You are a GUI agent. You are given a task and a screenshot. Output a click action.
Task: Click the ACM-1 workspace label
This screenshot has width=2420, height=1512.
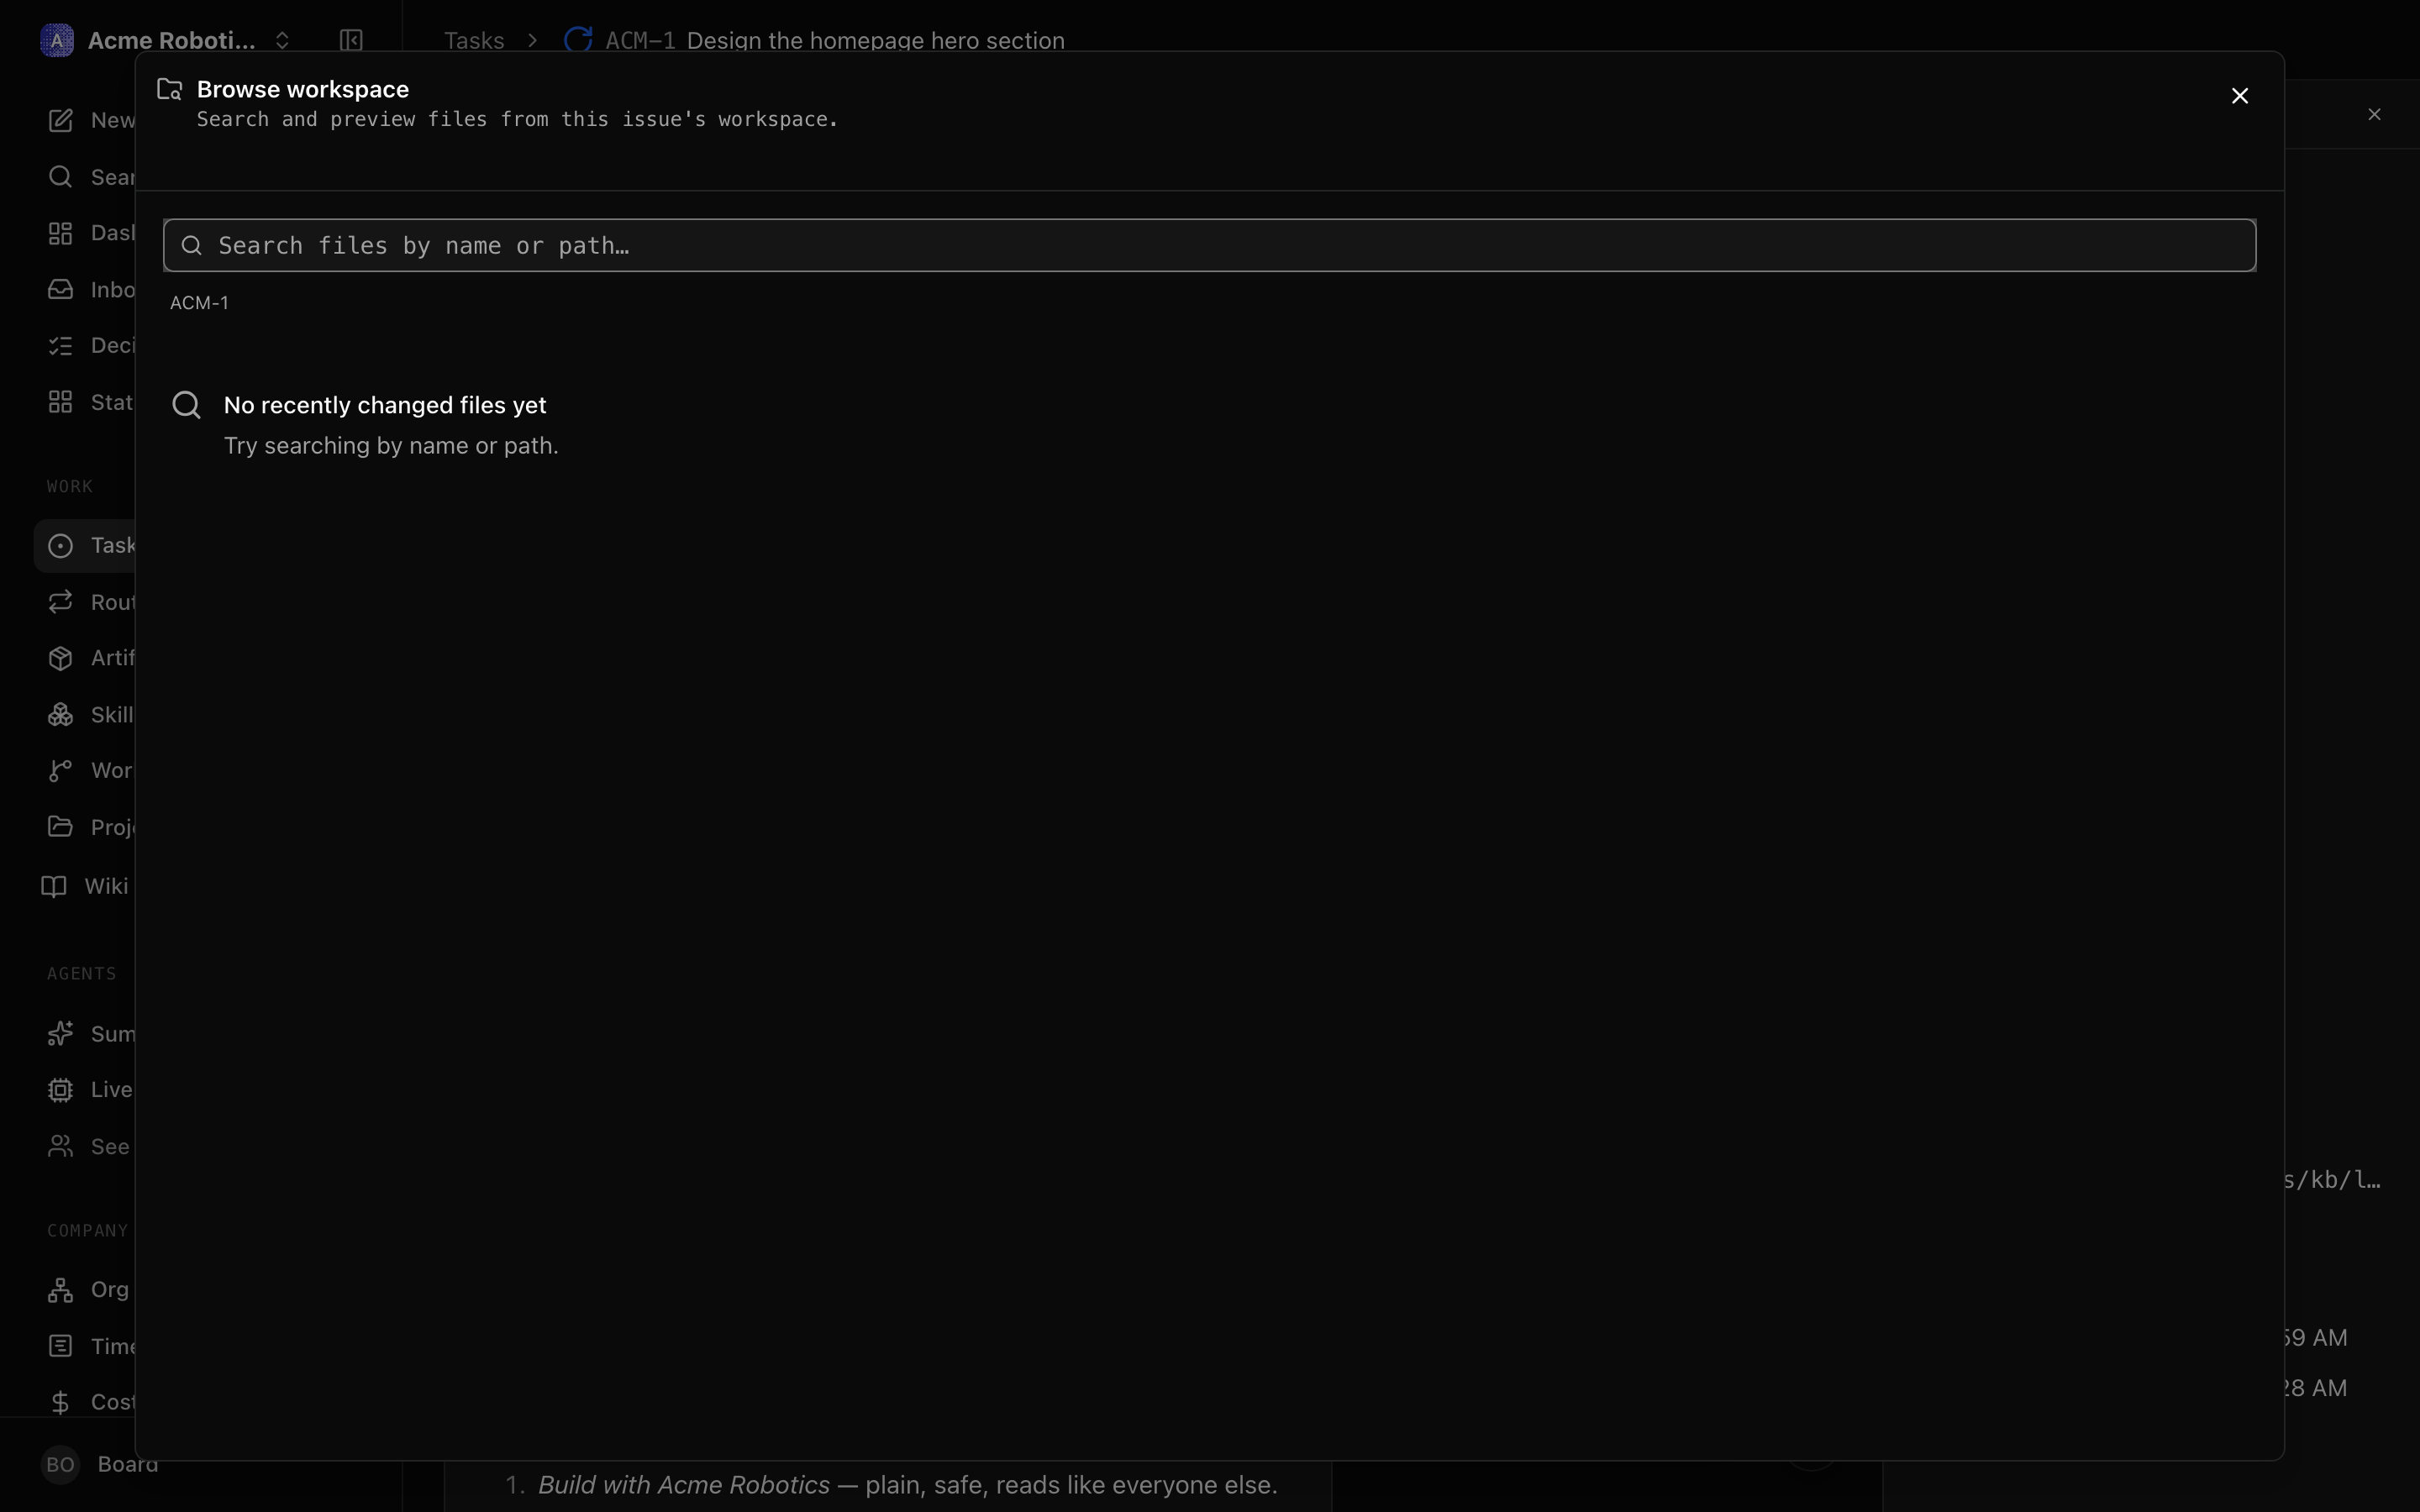click(199, 303)
